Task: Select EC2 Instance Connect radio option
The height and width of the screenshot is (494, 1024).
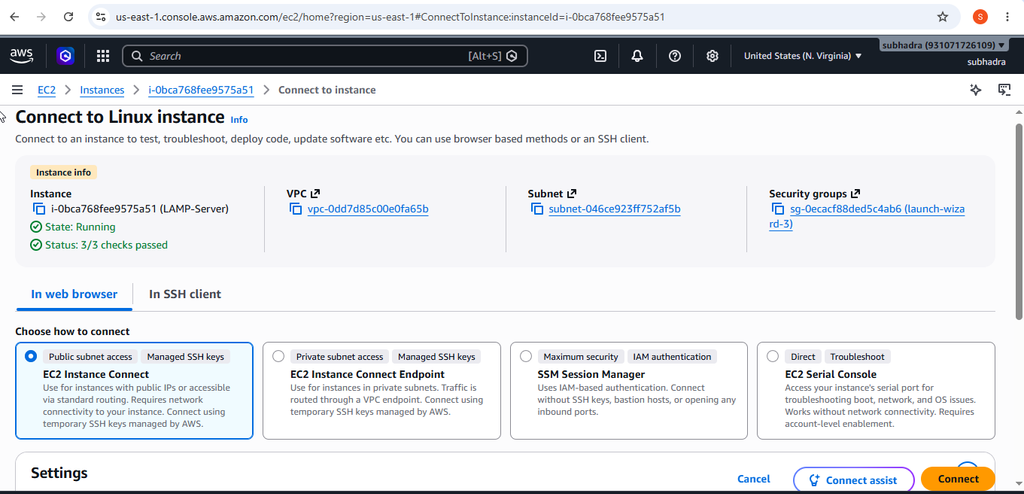Action: 30,356
